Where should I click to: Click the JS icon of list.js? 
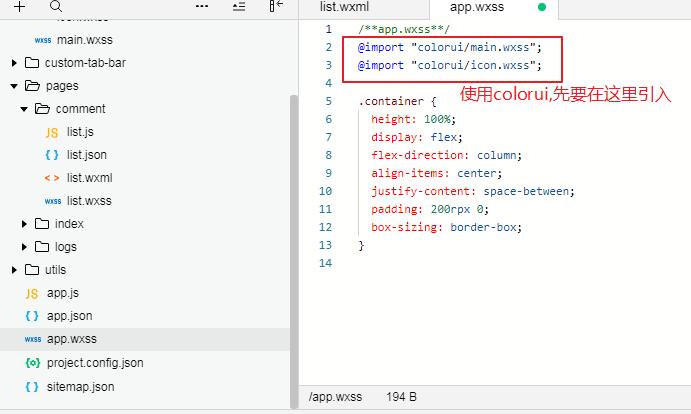point(52,133)
